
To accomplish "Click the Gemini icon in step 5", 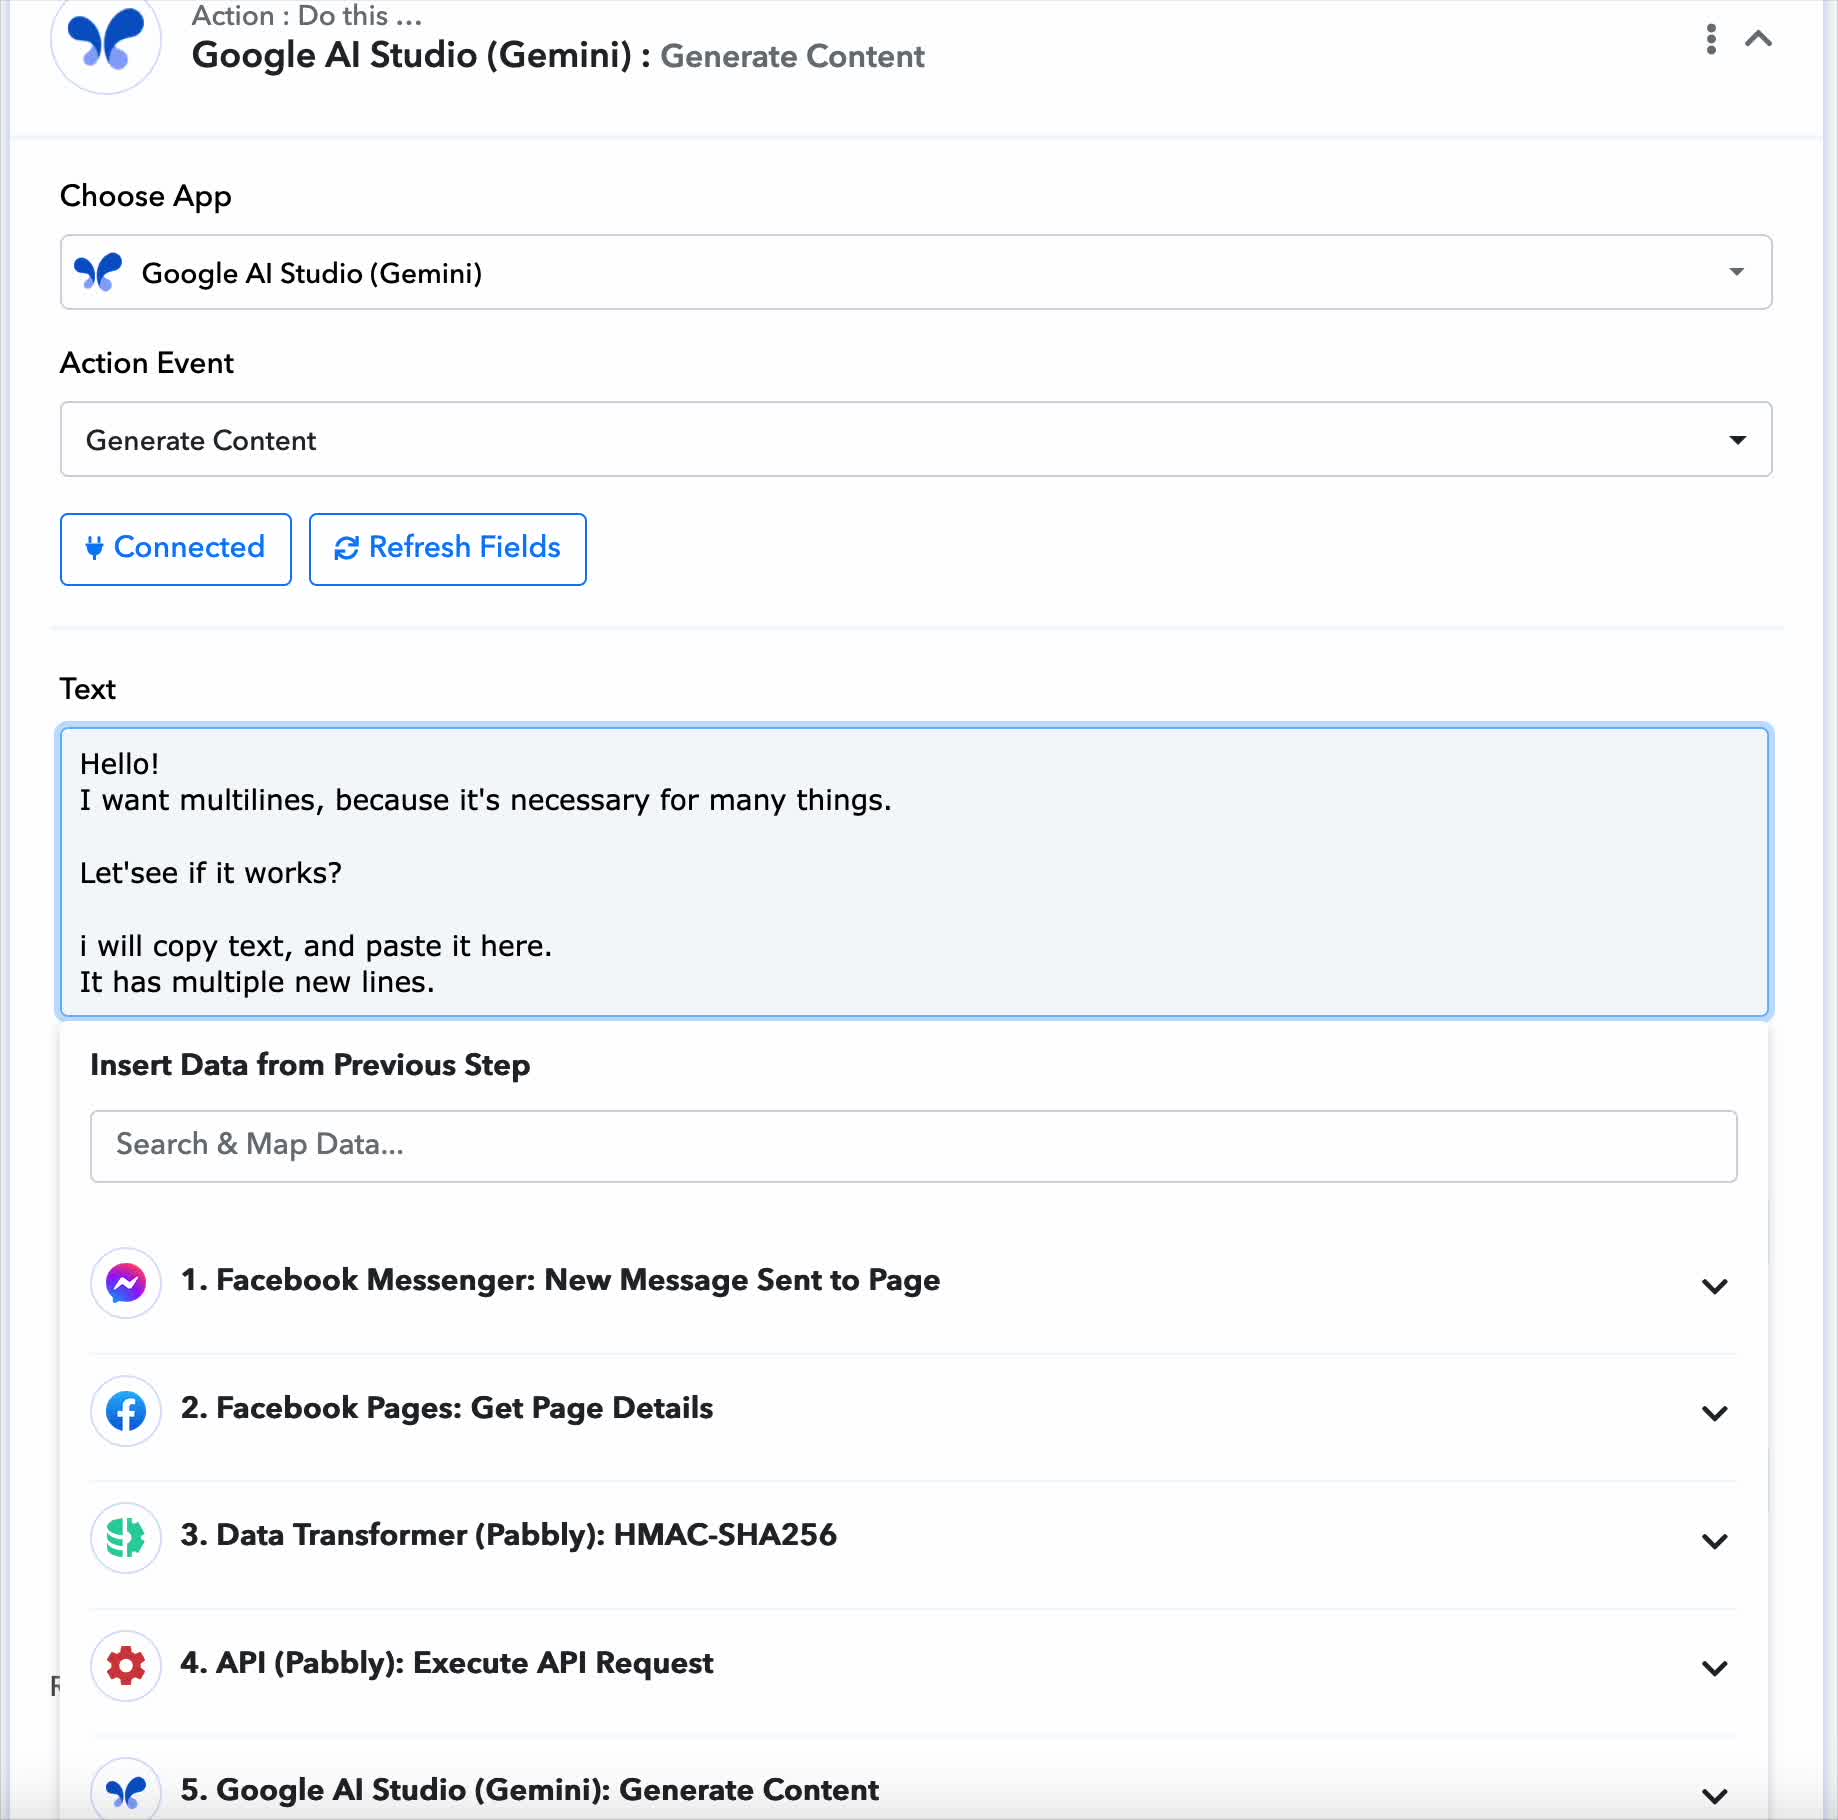I will (x=126, y=1791).
